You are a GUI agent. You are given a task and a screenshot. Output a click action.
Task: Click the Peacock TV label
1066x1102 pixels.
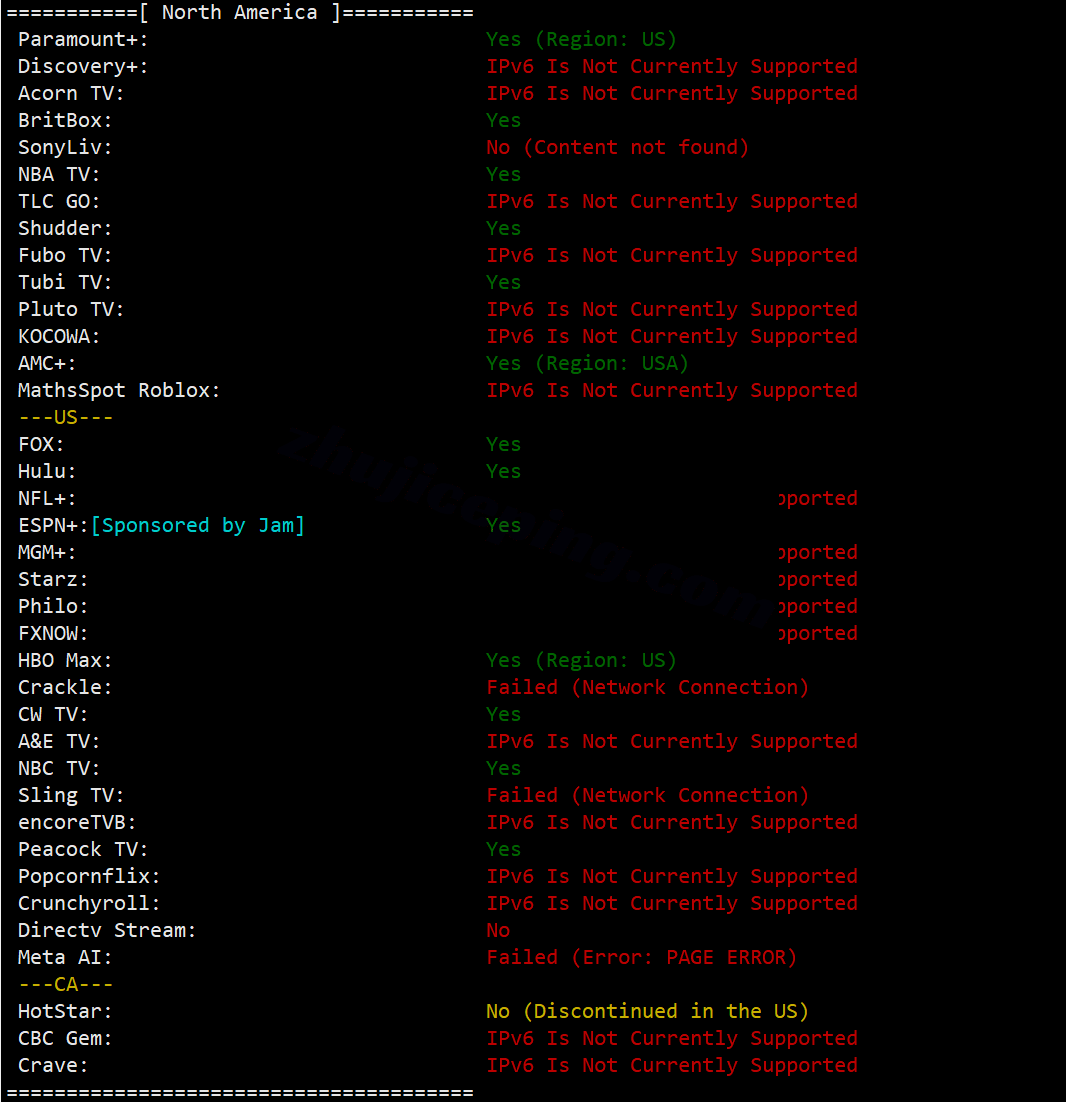tap(83, 849)
